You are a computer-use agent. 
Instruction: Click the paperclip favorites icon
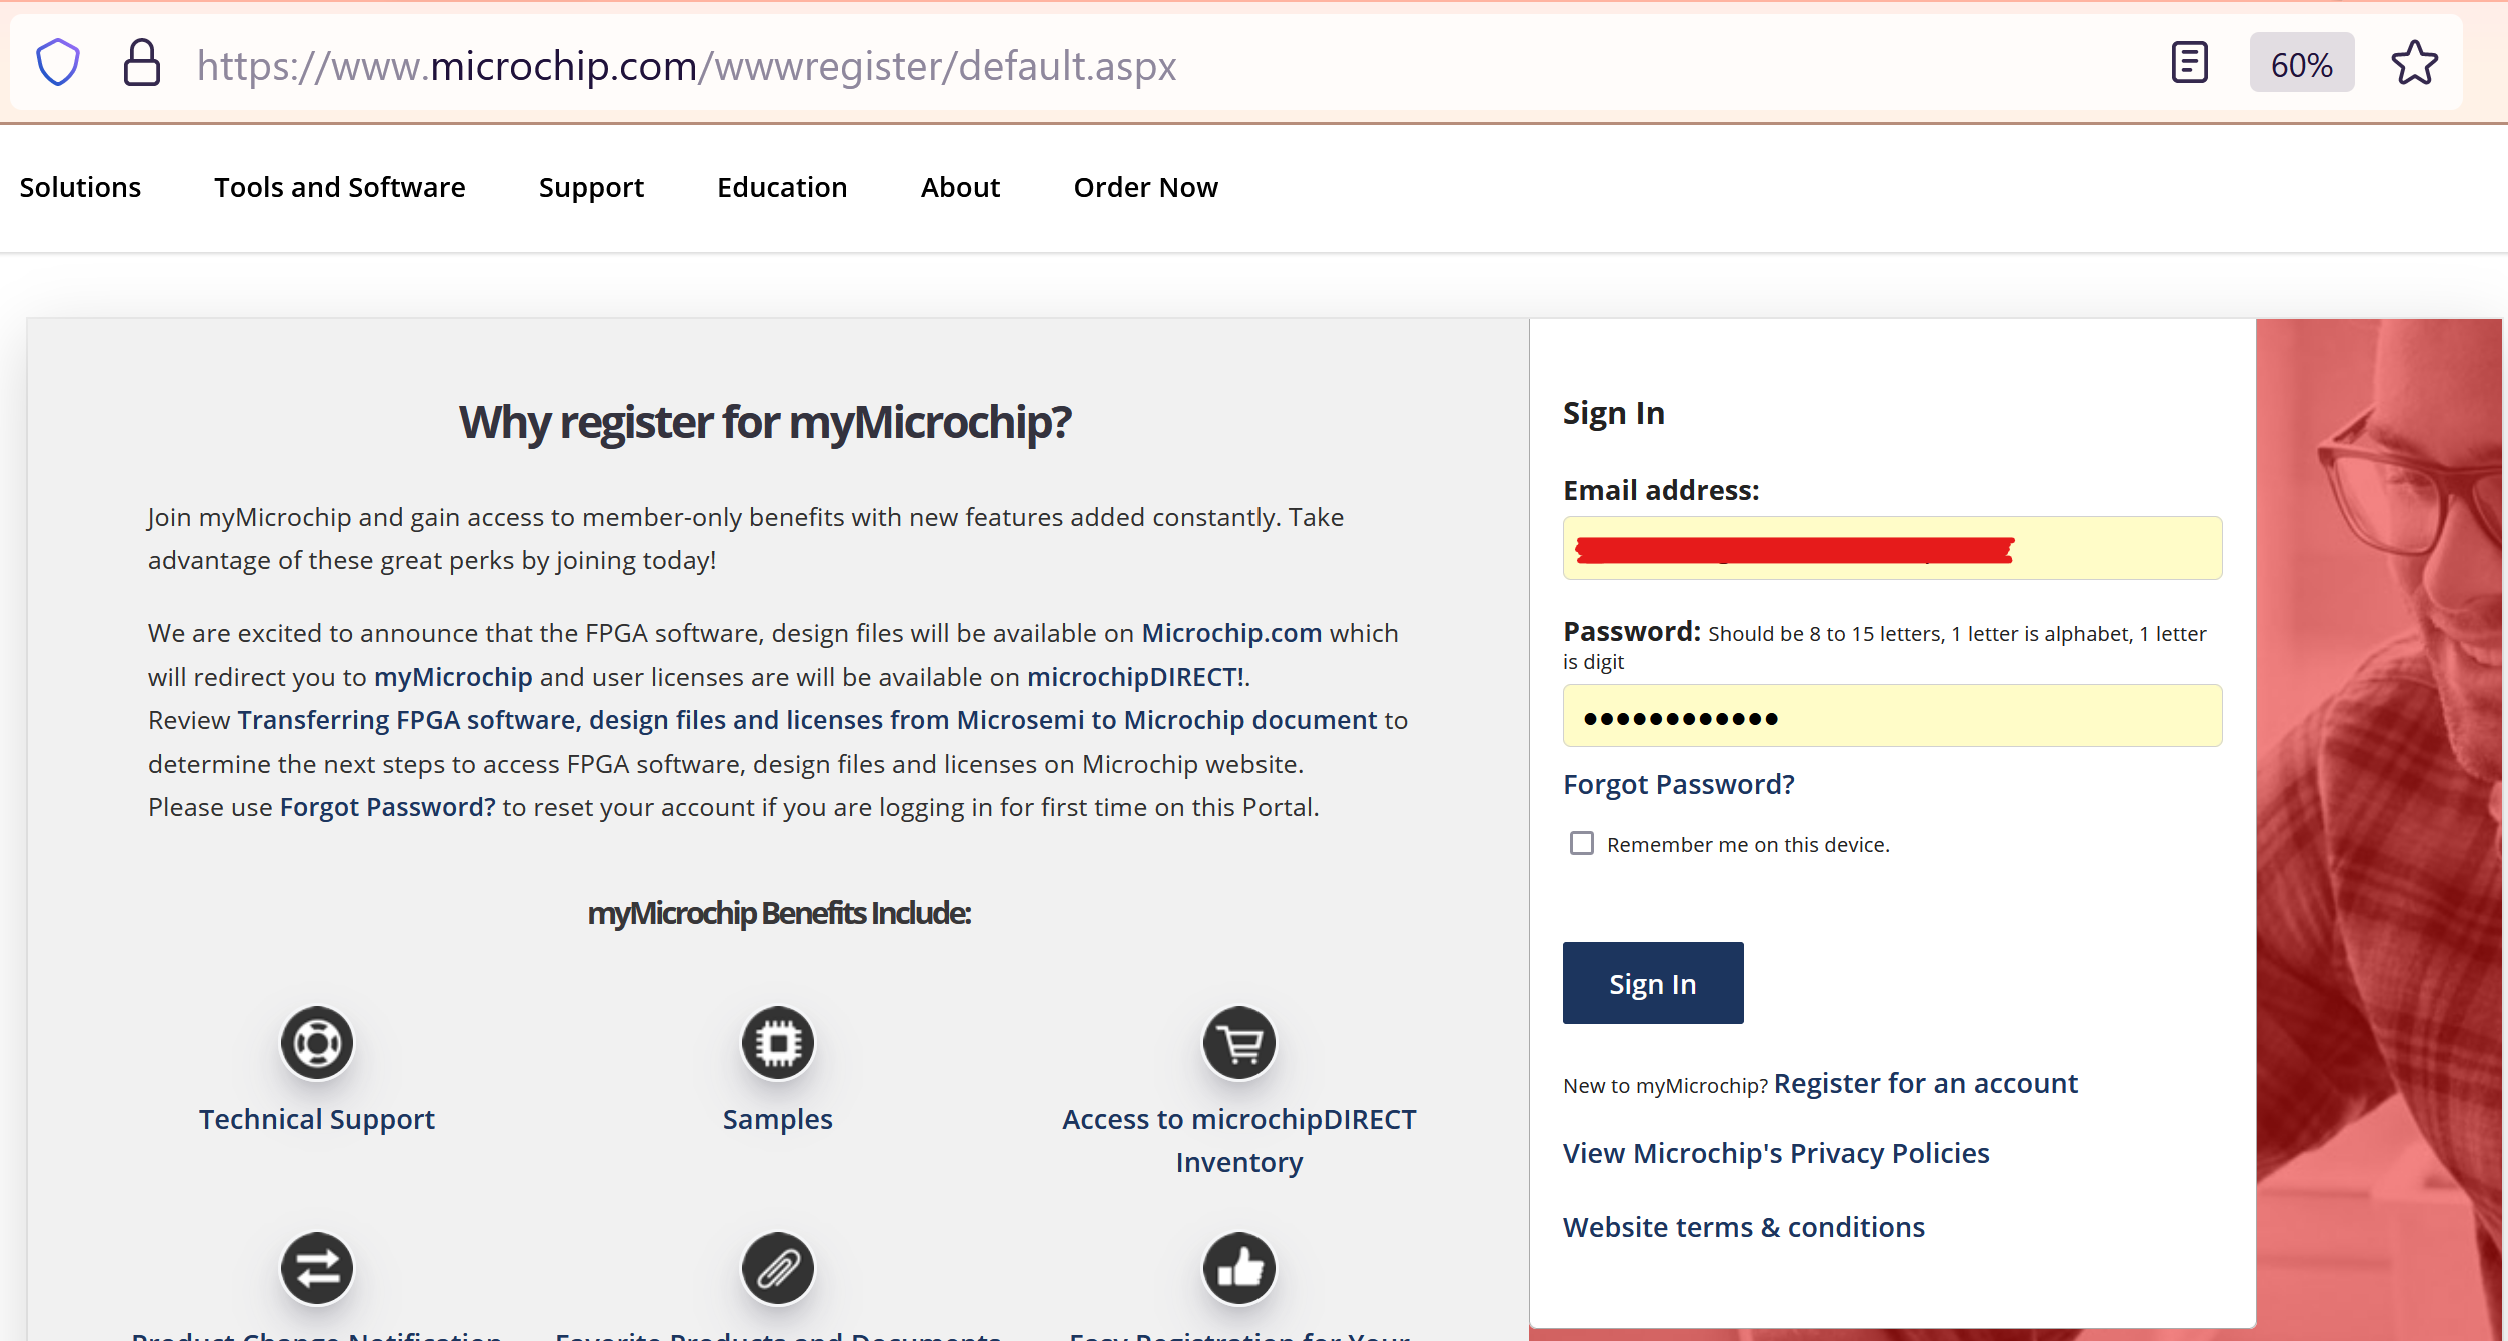pos(778,1269)
